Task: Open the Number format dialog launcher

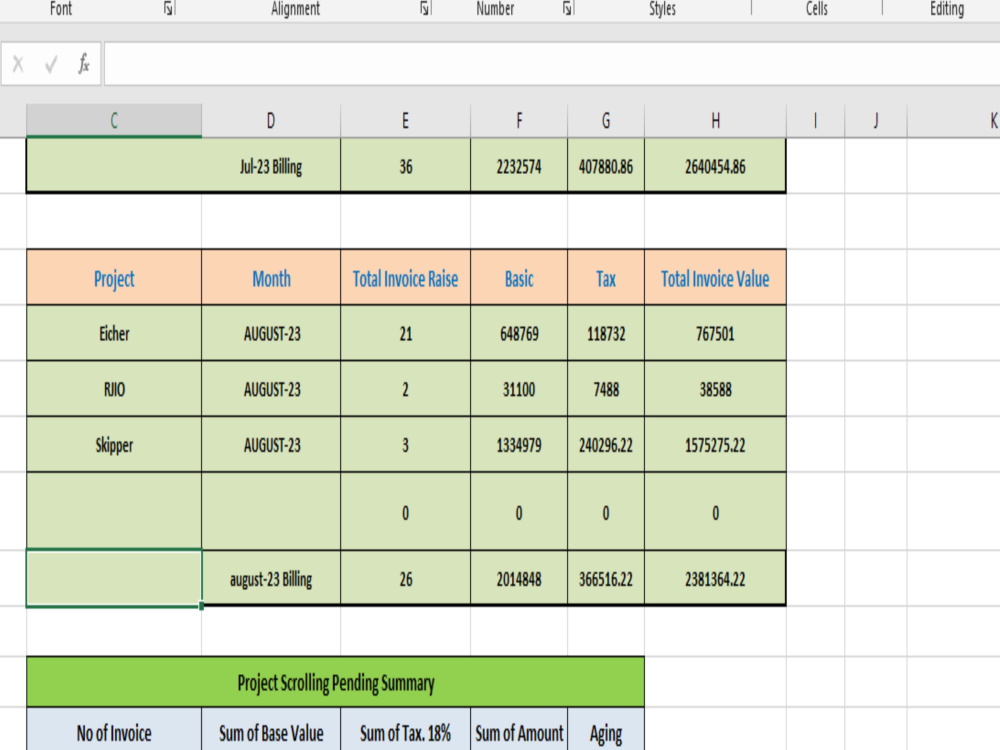Action: click(568, 8)
